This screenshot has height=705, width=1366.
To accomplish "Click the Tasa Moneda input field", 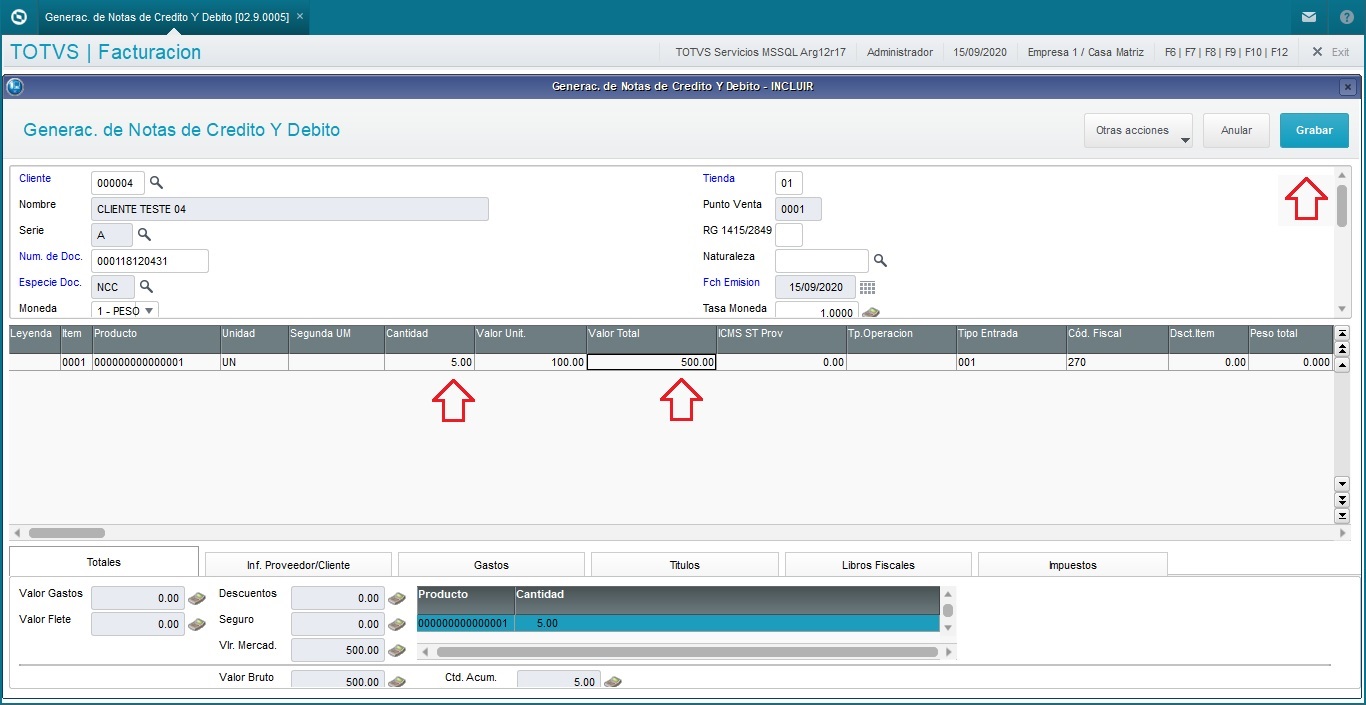I will click(816, 311).
